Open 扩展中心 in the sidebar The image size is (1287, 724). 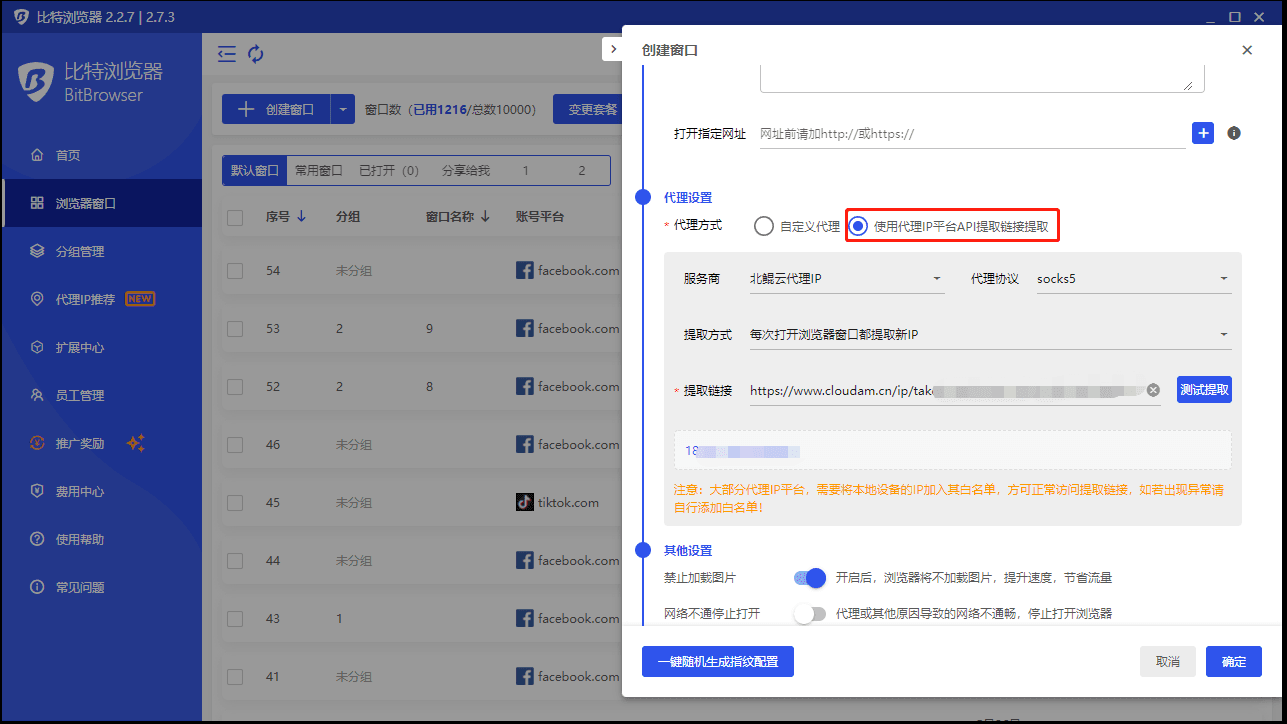point(80,347)
